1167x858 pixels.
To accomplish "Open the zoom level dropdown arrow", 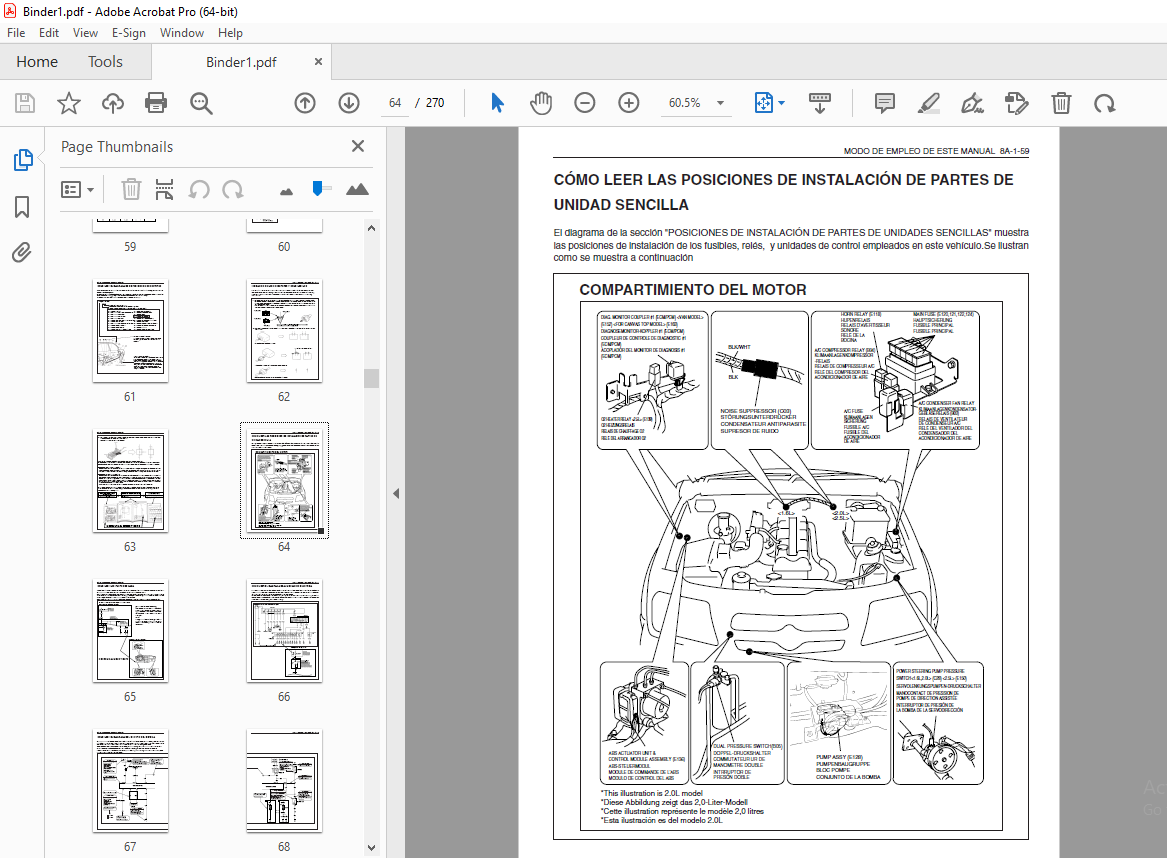I will [720, 103].
